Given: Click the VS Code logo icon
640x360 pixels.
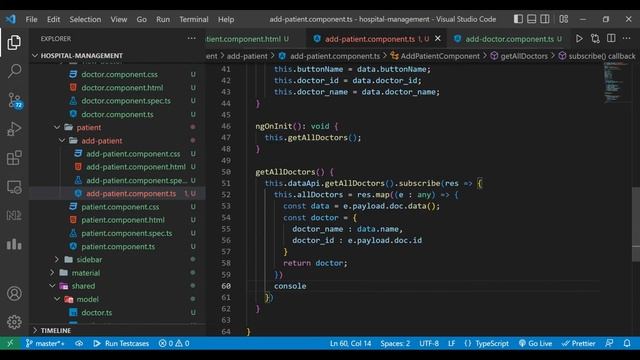Looking at the screenshot, I should pyautogui.click(x=11, y=19).
